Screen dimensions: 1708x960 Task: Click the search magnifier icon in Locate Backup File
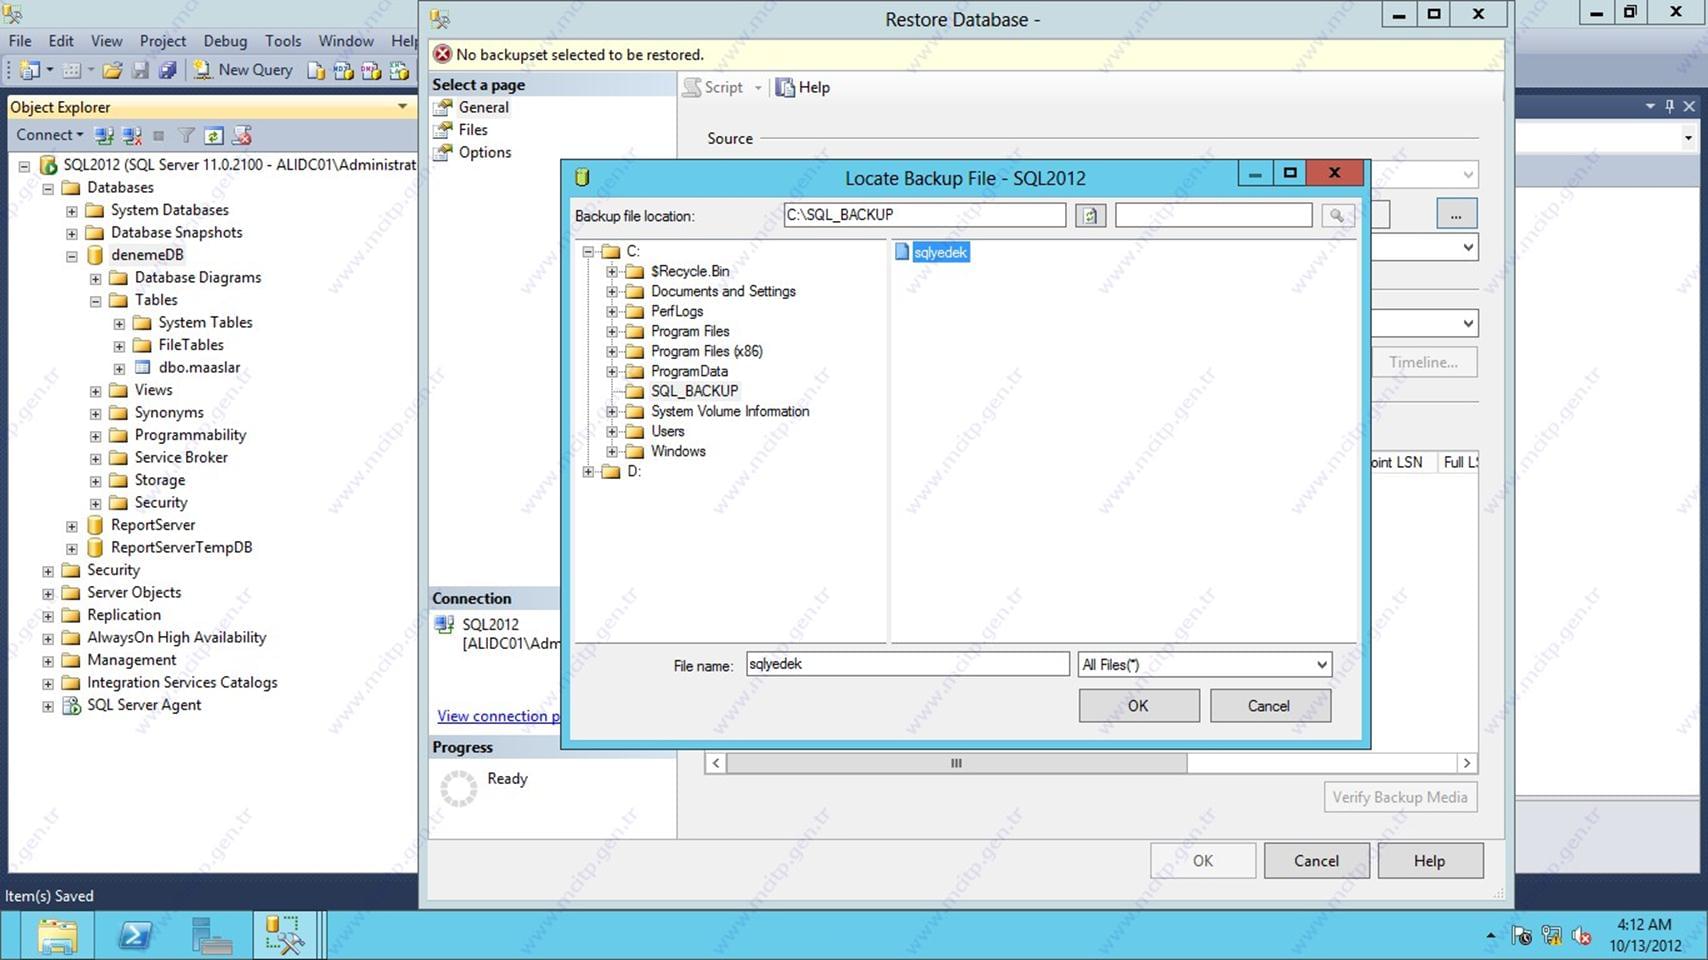click(x=1337, y=215)
